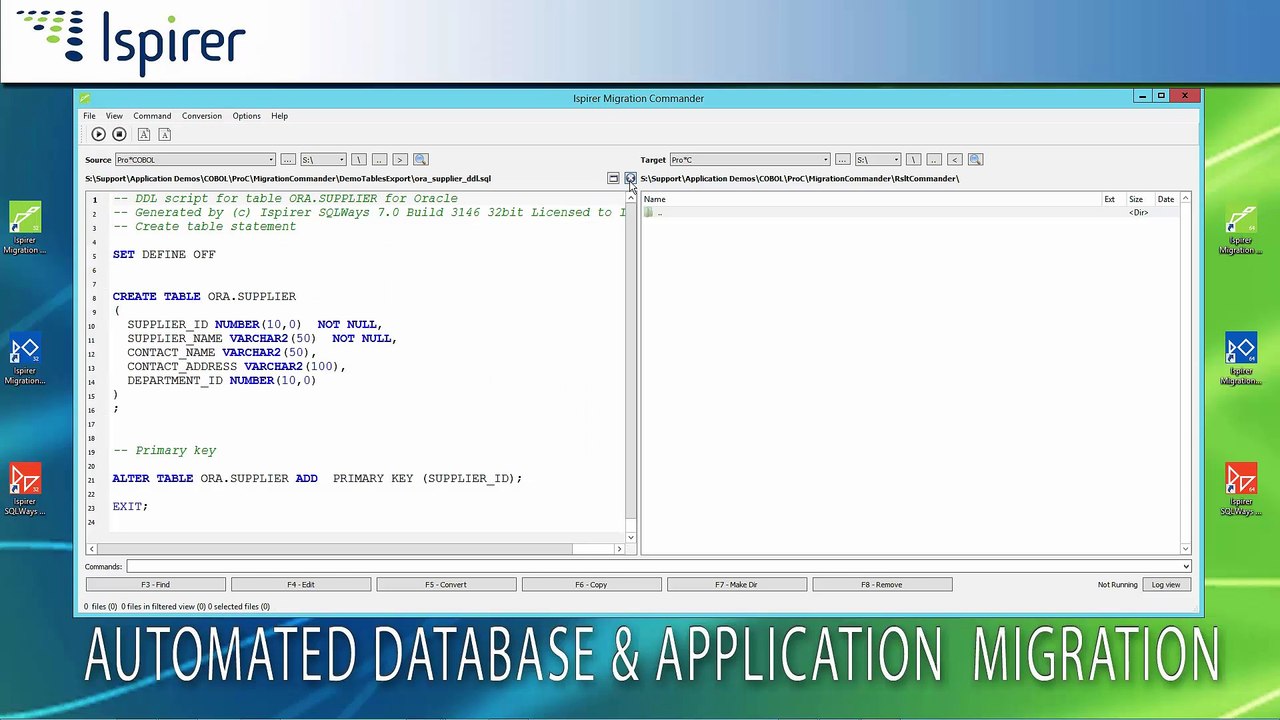This screenshot has height=720, width=1280.
Task: Click the blue Ispirer Migration shortcut on right
Action: pos(1241,359)
